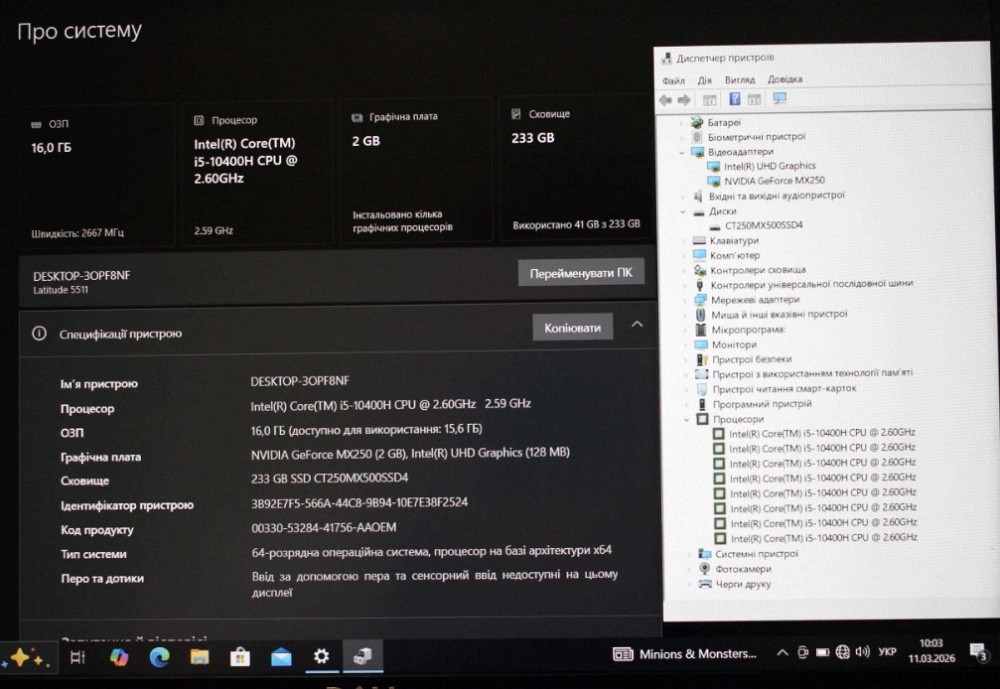Click the Help question mark icon in Device Manager

pyautogui.click(x=734, y=99)
